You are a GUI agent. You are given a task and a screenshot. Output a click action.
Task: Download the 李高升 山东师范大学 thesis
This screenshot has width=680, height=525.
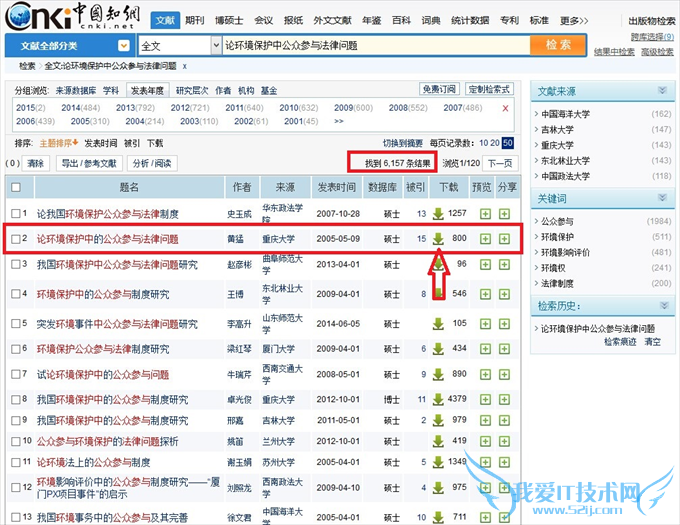tap(436, 324)
